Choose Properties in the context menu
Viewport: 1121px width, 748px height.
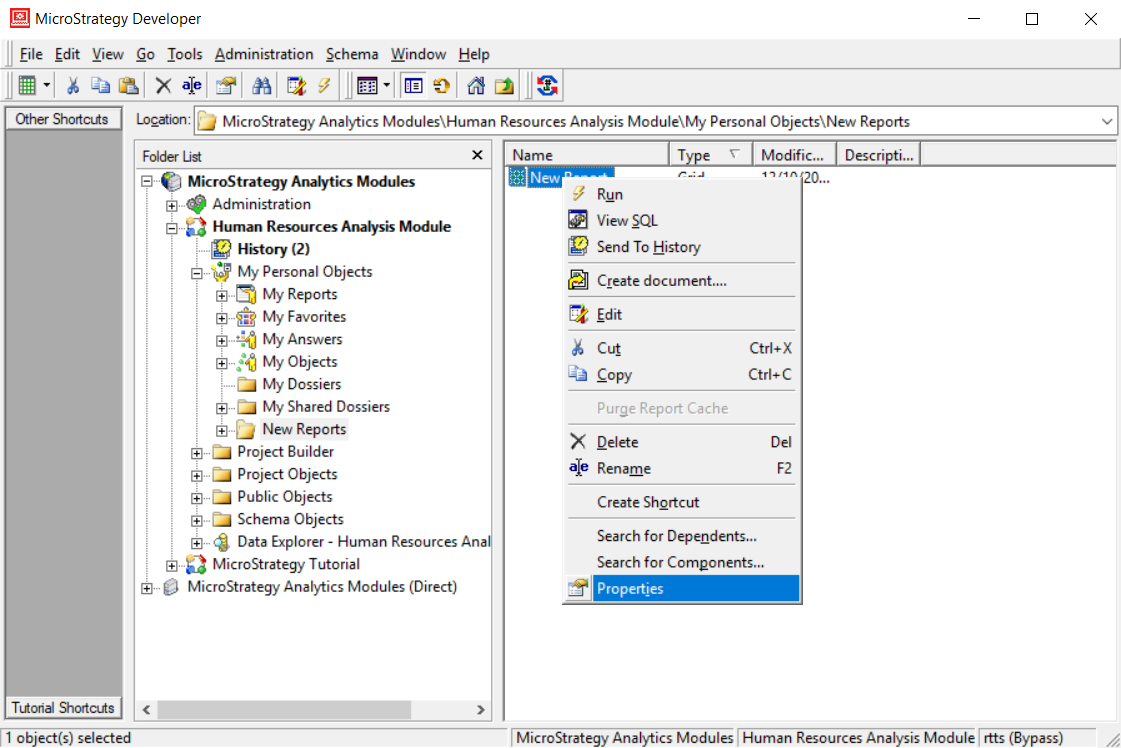pyautogui.click(x=682, y=589)
